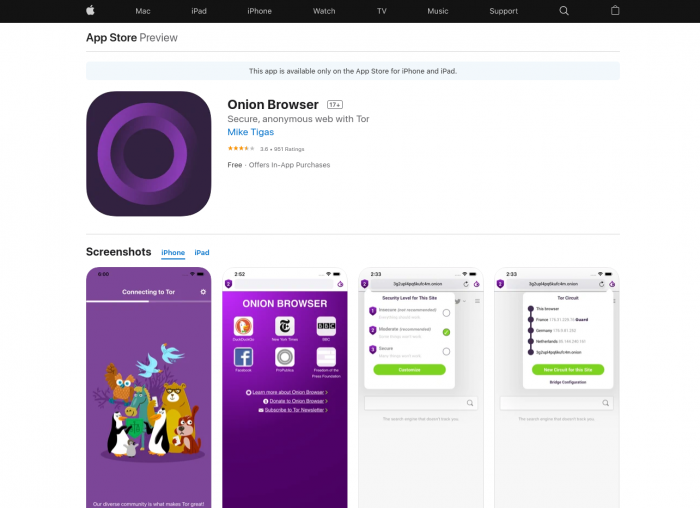Click 'Offers In-App Purchases' text
The image size is (700, 508).
tap(289, 165)
